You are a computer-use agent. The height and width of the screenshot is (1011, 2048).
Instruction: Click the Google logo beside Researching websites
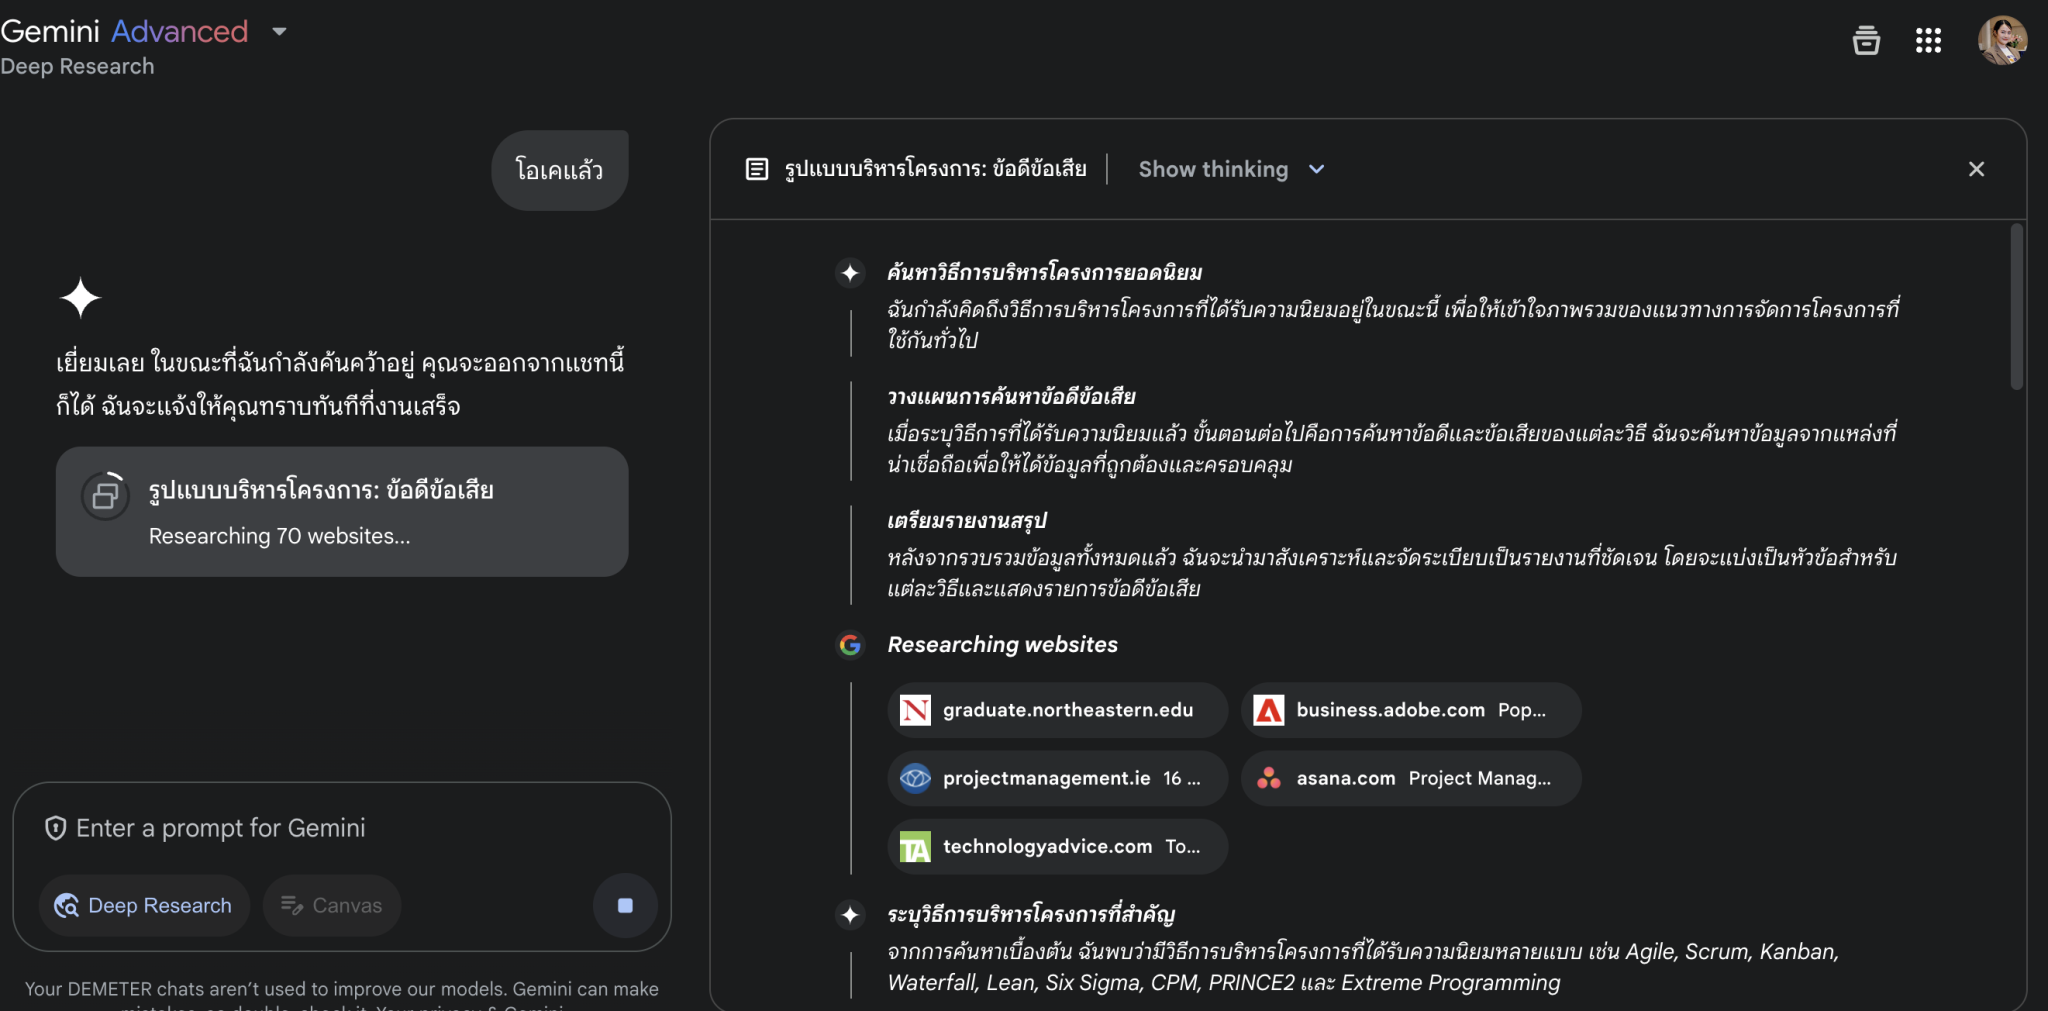tap(850, 645)
